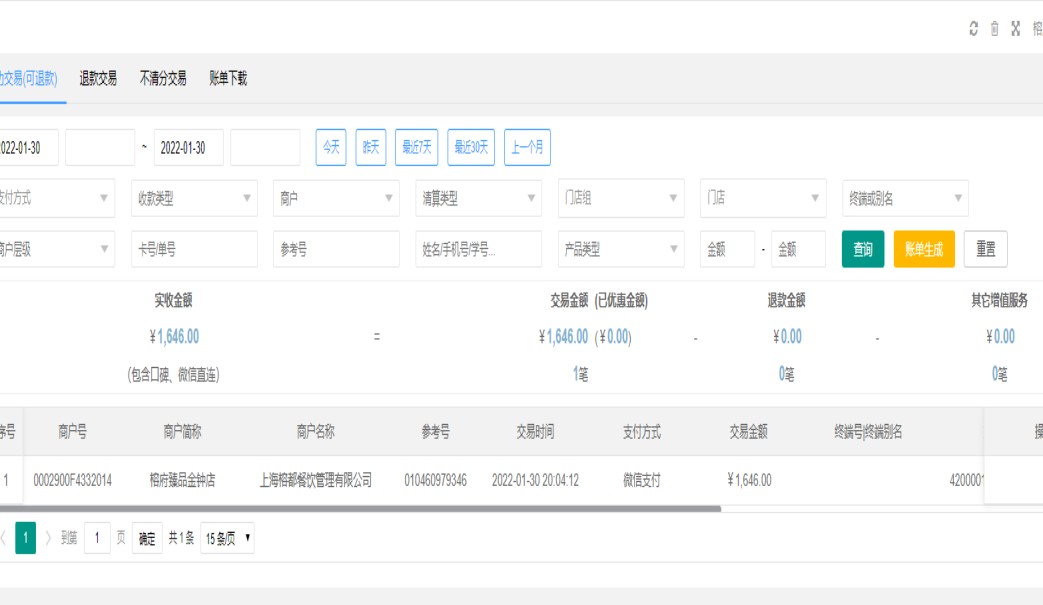Change the 15条/页 page size selector

click(x=227, y=538)
